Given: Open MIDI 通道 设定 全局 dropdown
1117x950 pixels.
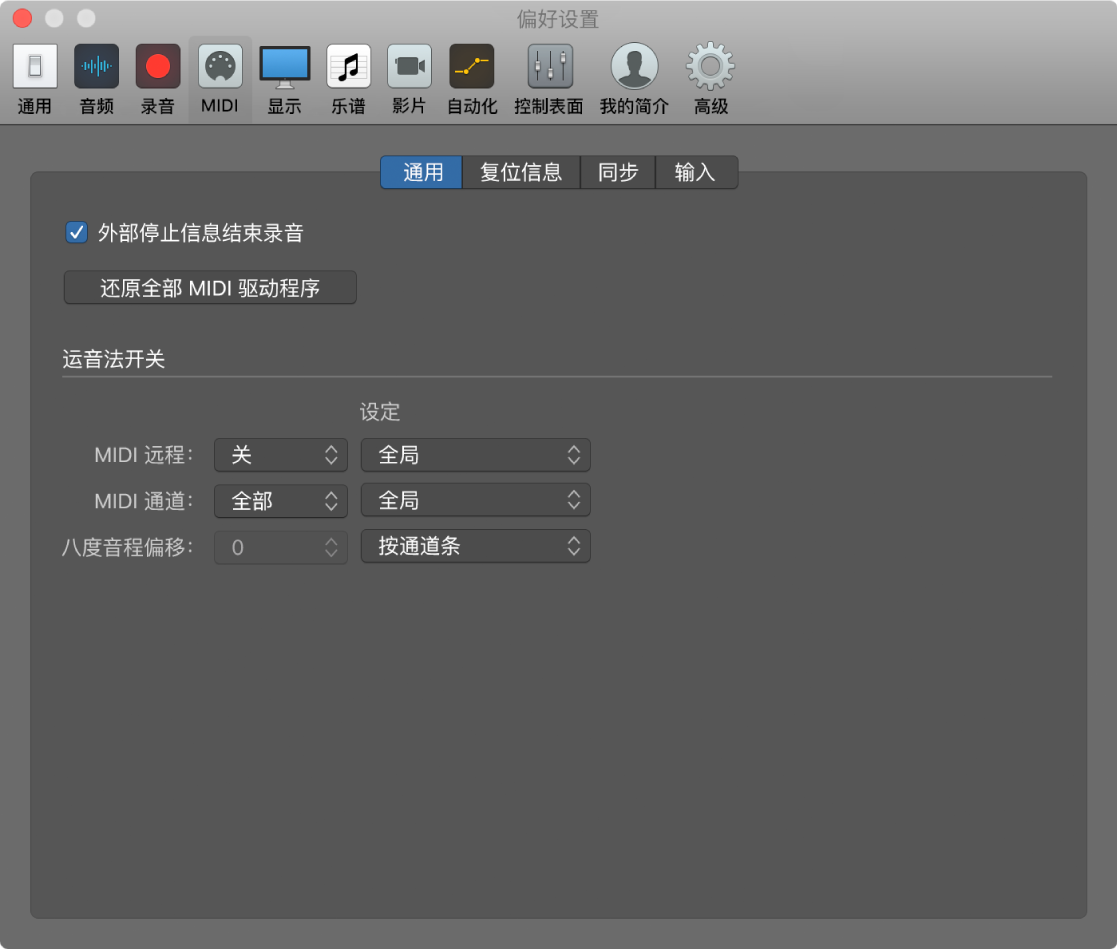Looking at the screenshot, I should click(x=476, y=501).
